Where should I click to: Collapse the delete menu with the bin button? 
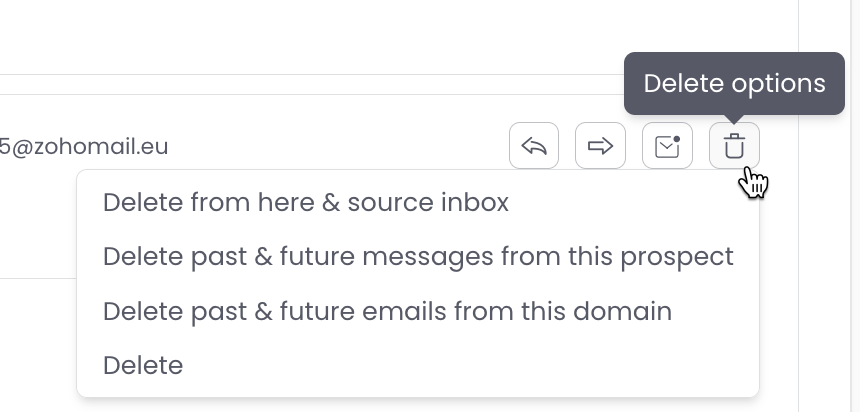(x=734, y=147)
